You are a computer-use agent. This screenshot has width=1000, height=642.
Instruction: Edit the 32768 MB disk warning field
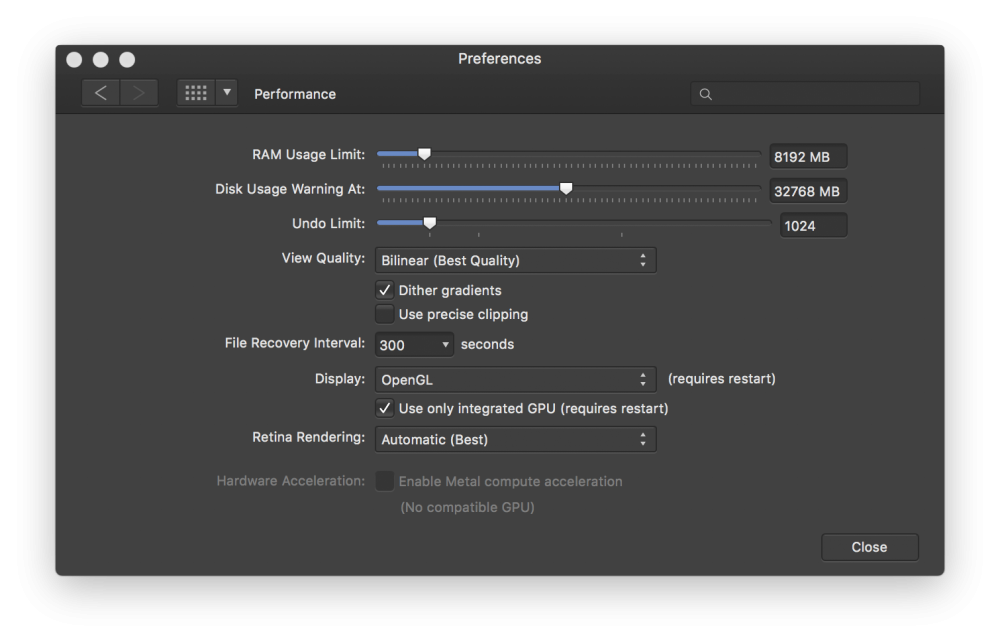pos(808,191)
